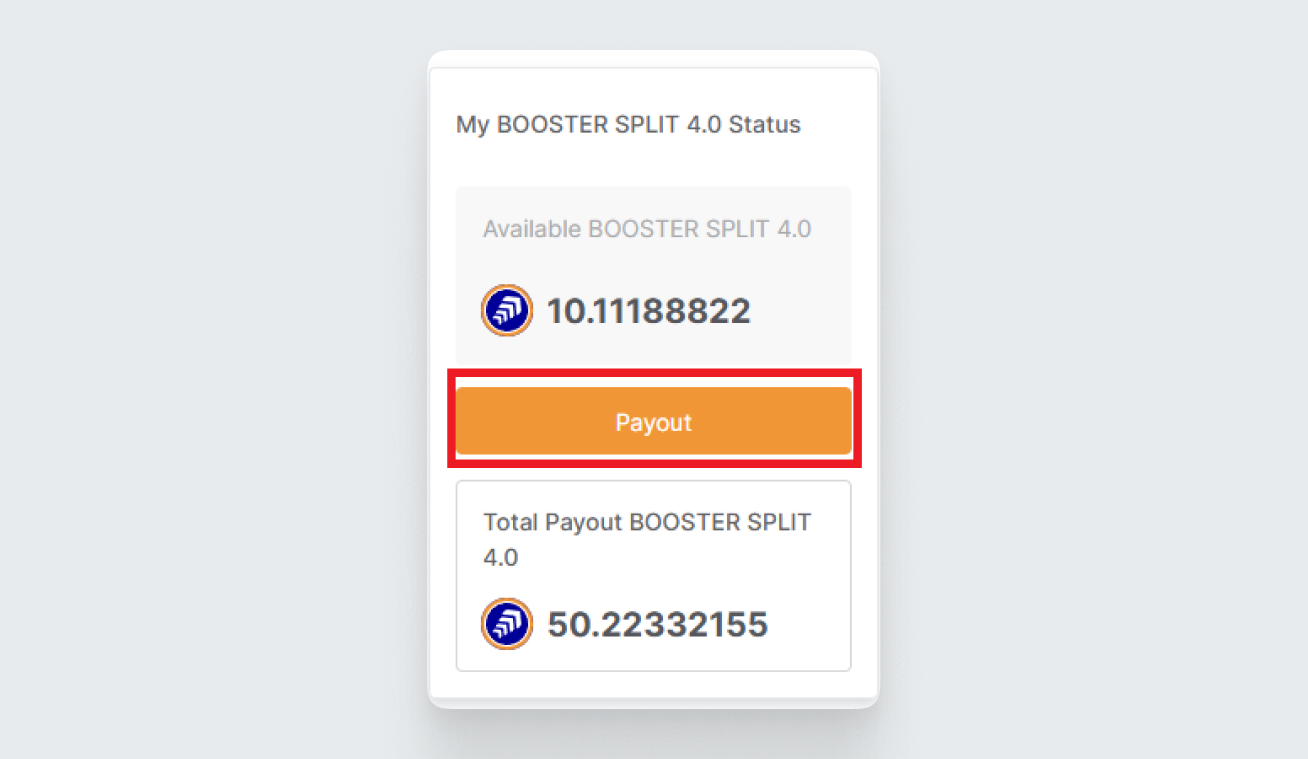Click the trailing 4.0 line under Total Payout
The height and width of the screenshot is (759, 1308).
pyautogui.click(x=500, y=557)
